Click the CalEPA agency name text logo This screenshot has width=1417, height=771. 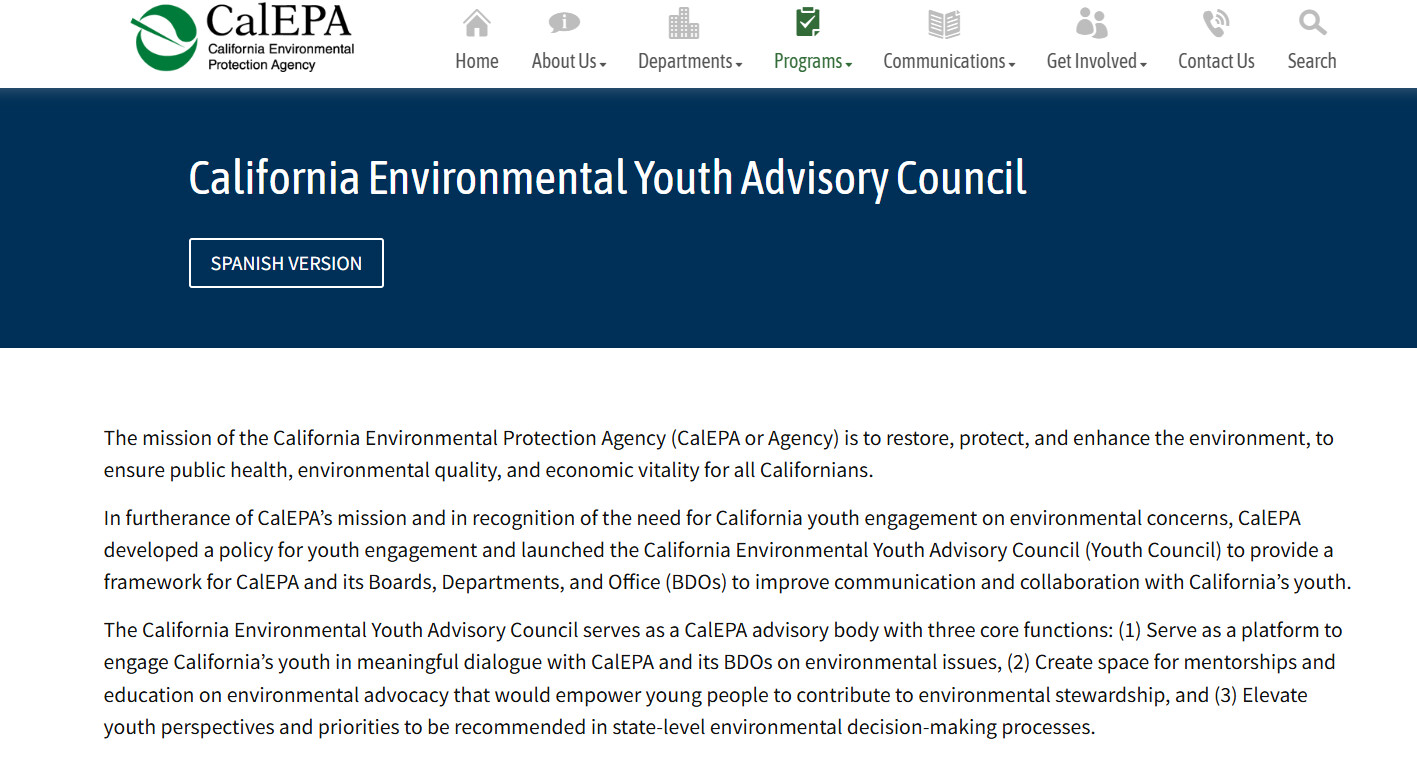point(280,37)
